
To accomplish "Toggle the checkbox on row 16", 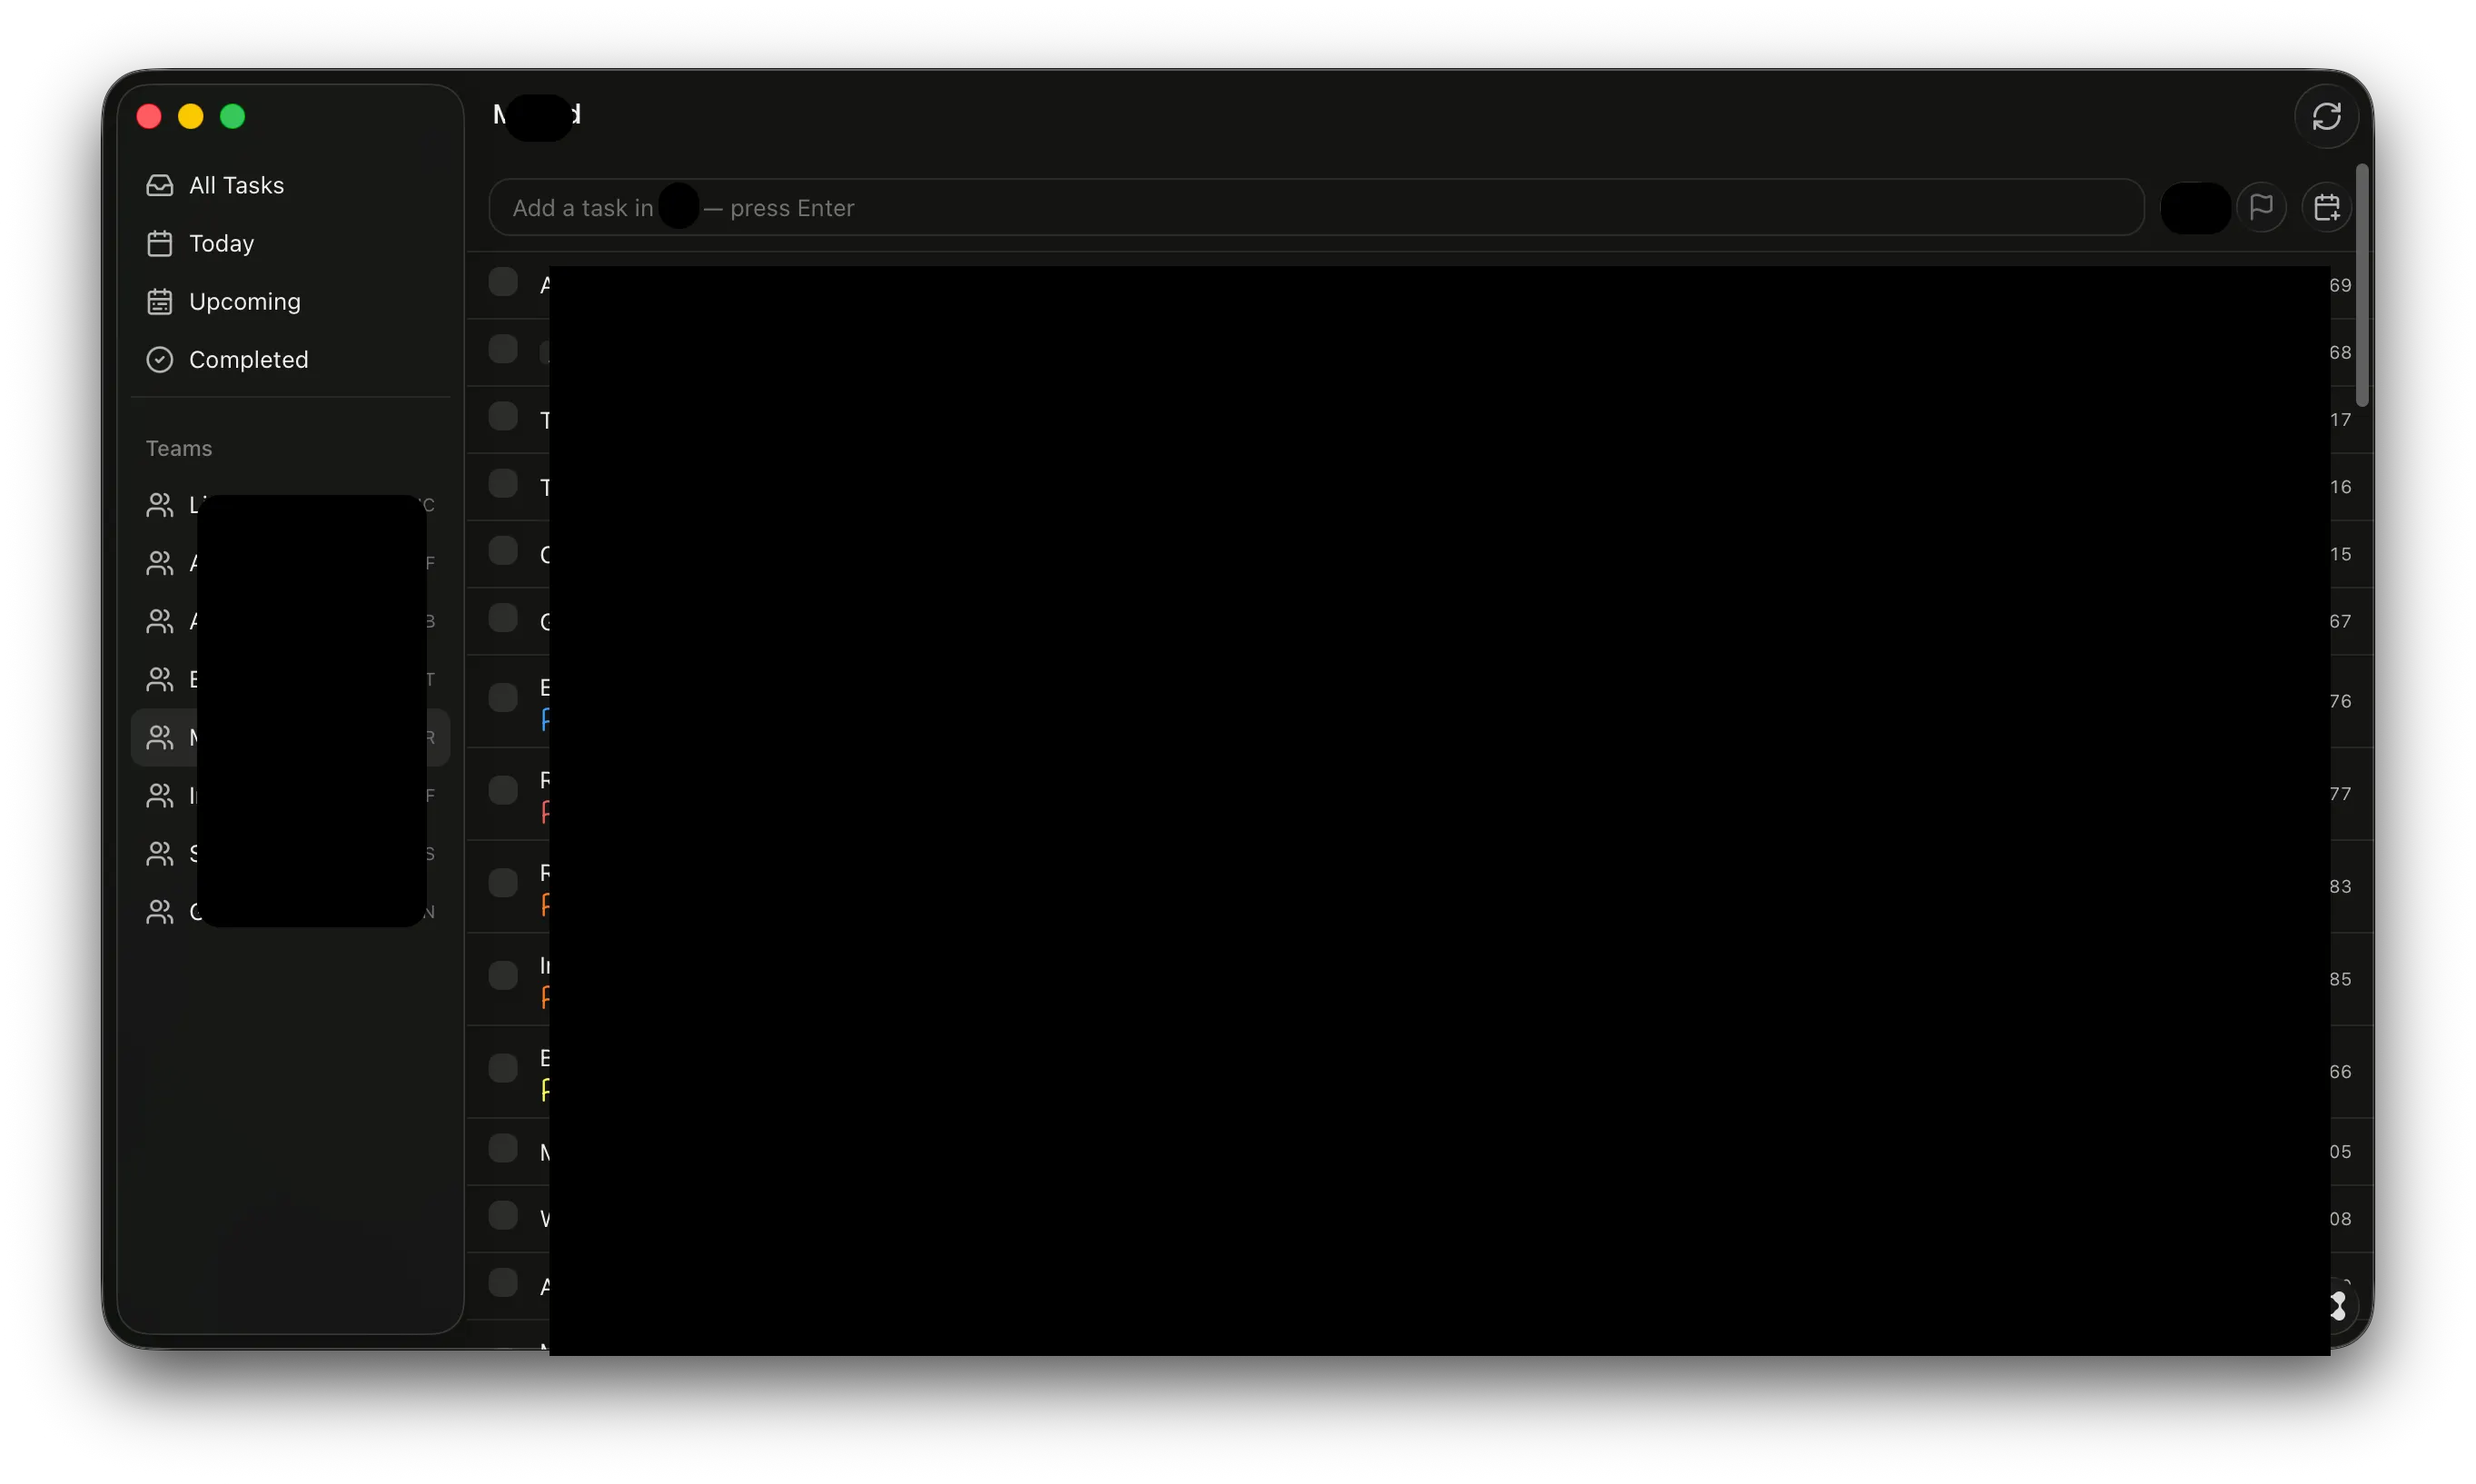I will click(x=503, y=484).
